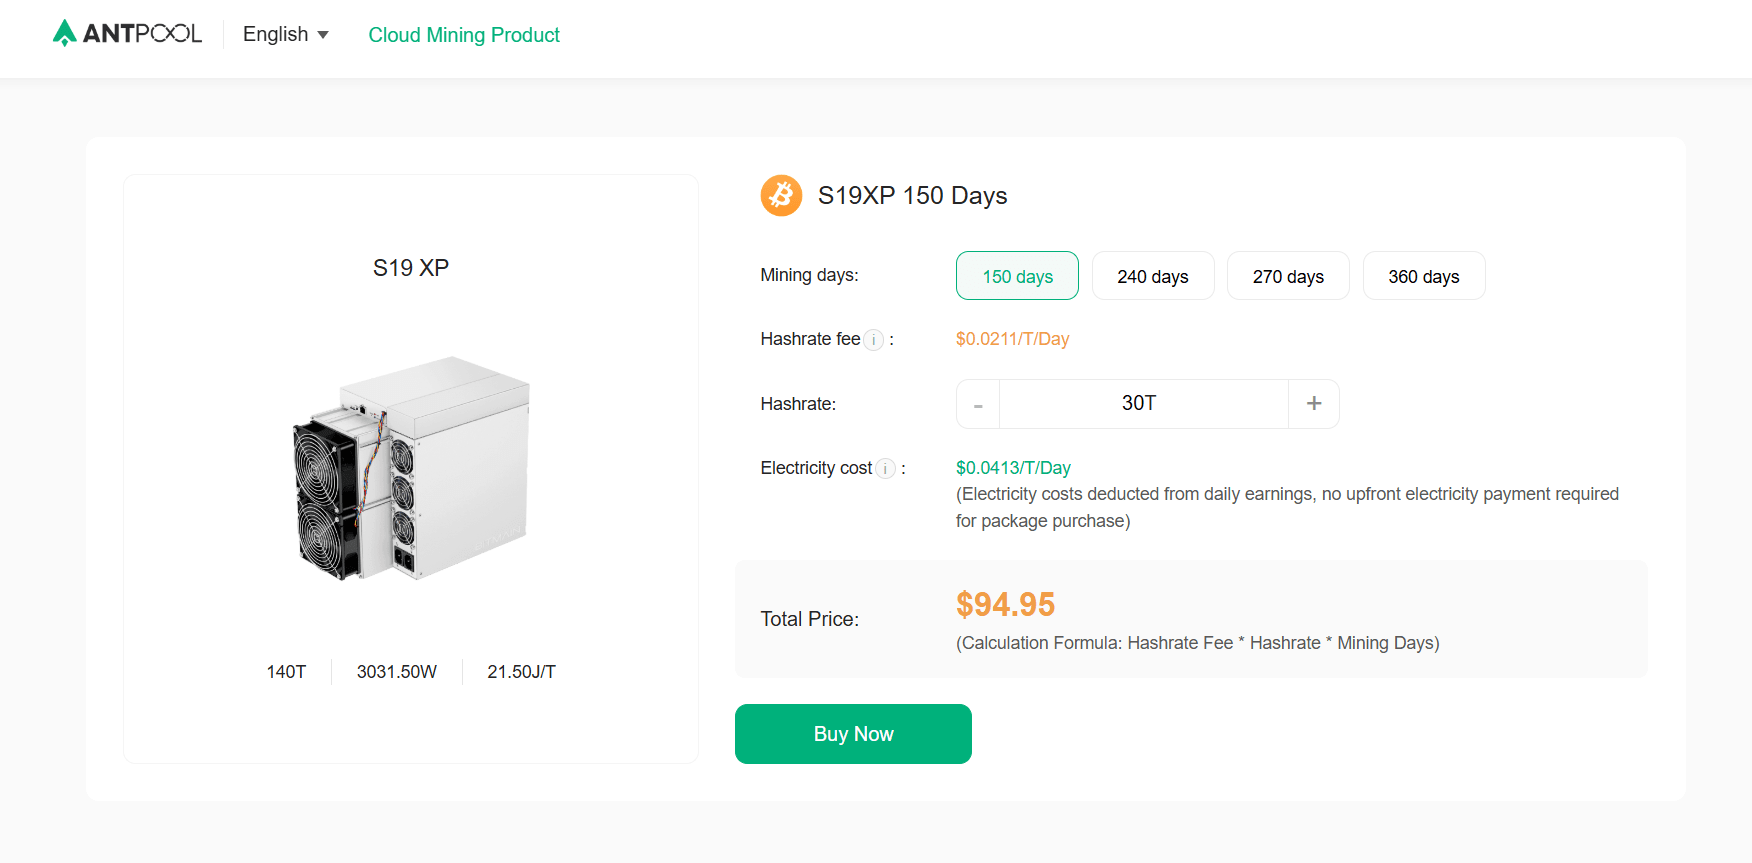Select the 360 days mining option

(x=1424, y=276)
